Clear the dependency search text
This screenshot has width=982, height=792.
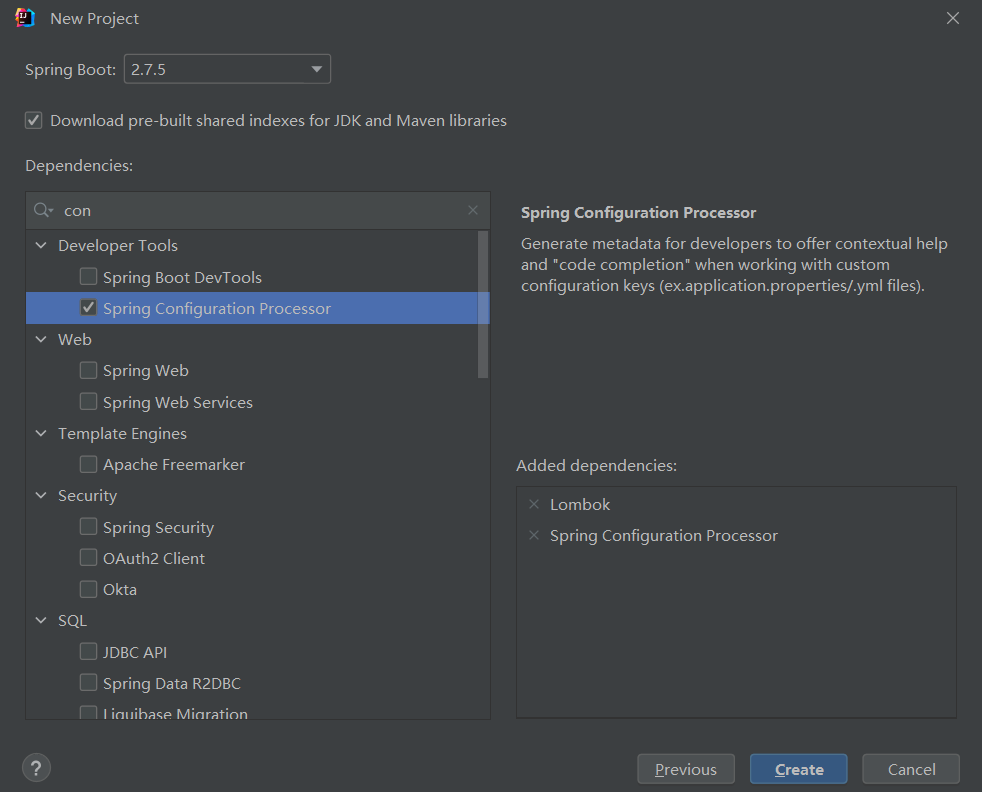click(x=473, y=210)
